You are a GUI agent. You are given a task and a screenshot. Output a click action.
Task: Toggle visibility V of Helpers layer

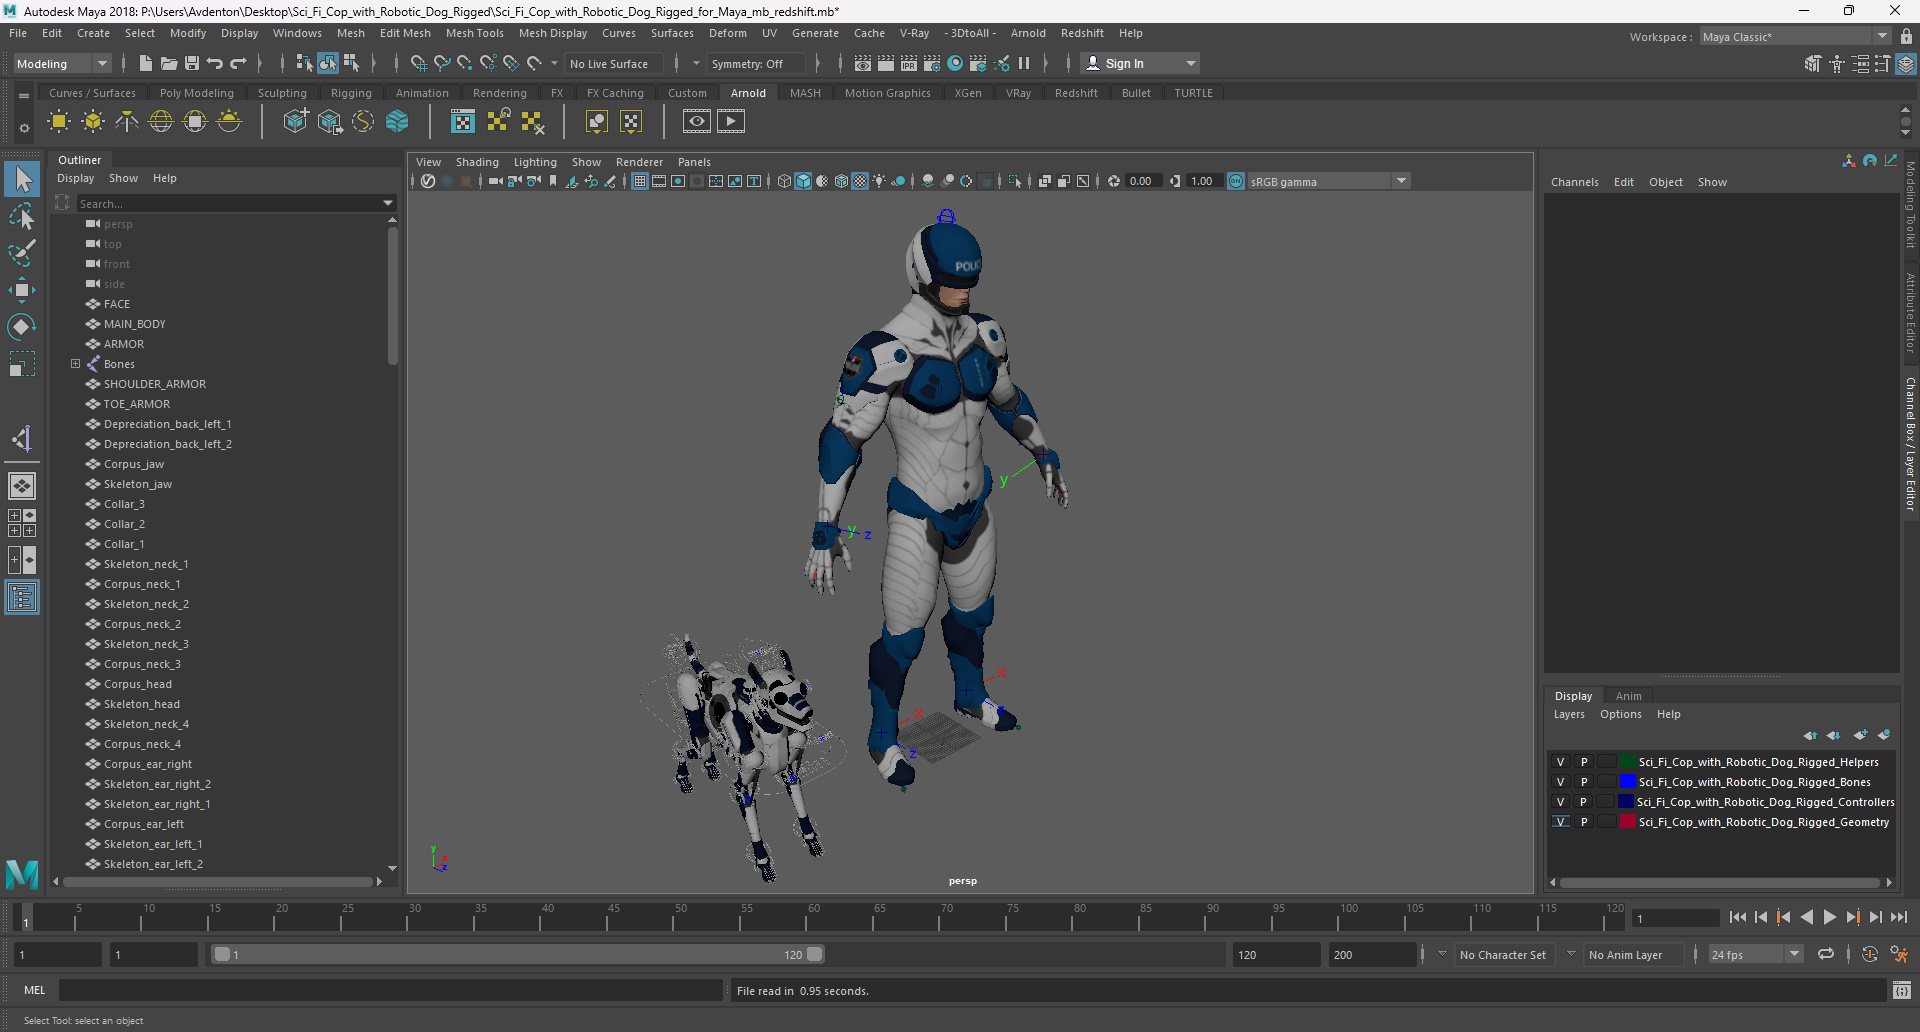(x=1560, y=762)
